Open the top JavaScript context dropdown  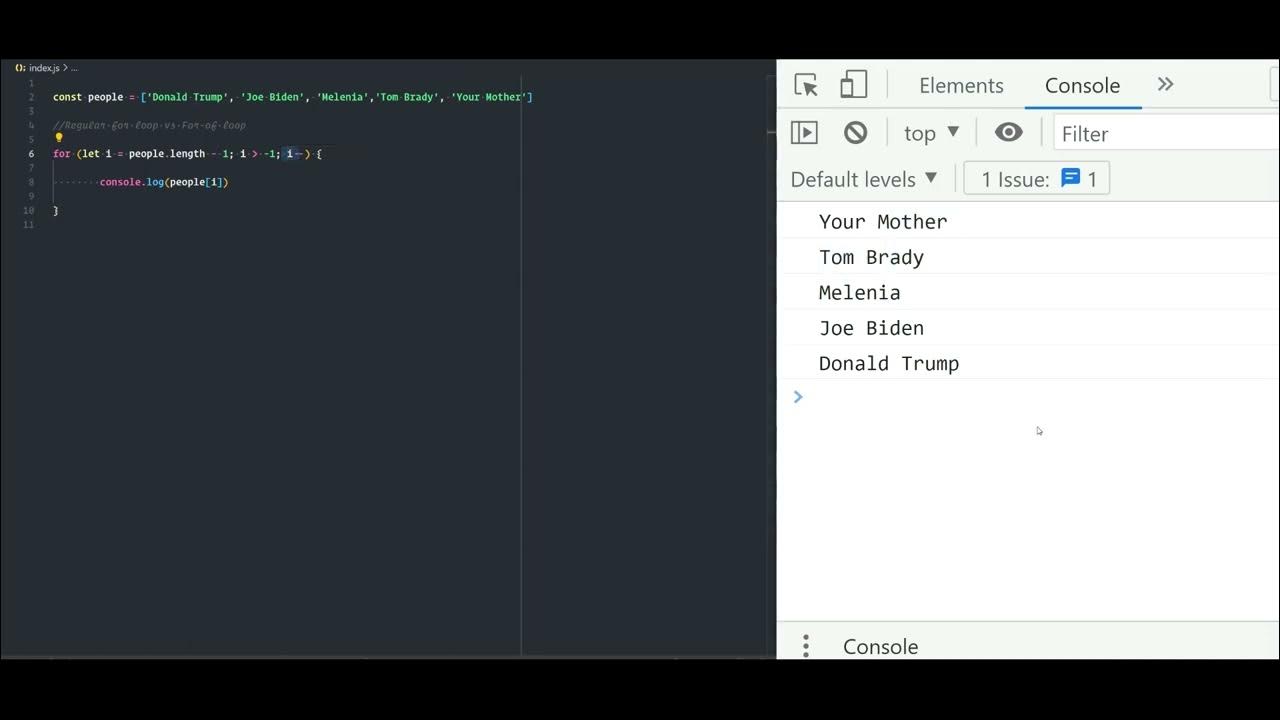tap(931, 133)
